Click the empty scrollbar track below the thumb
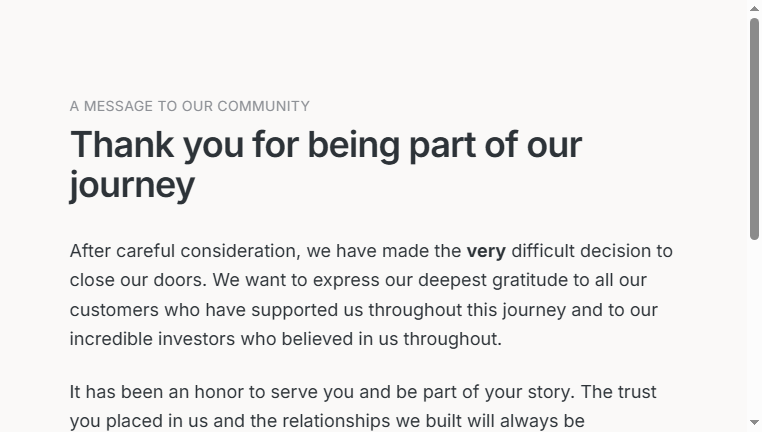The image size is (762, 432). [754, 328]
